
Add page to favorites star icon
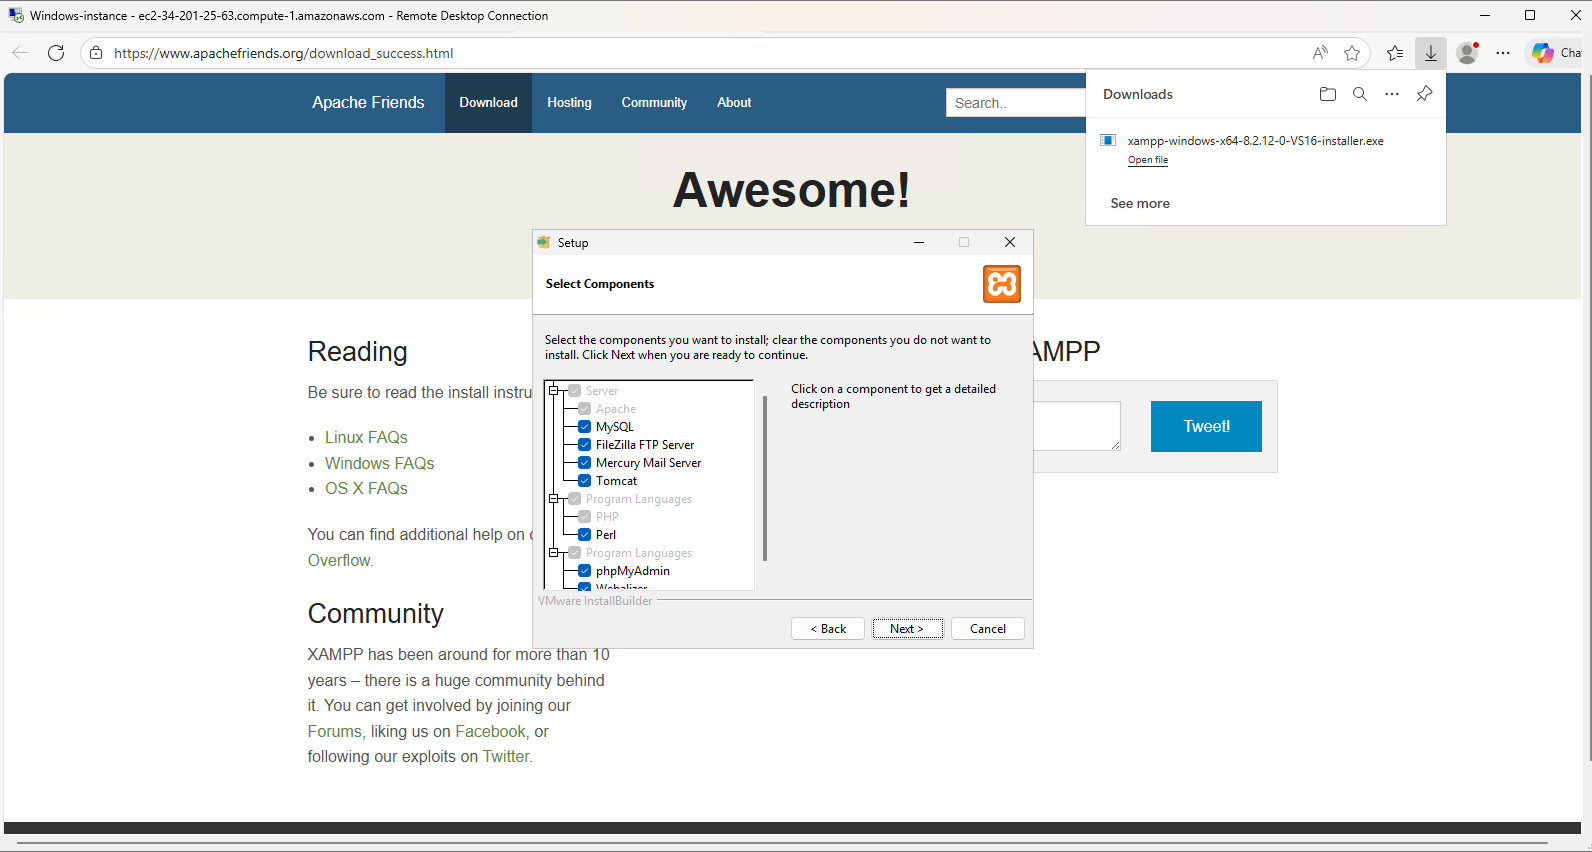(1352, 53)
